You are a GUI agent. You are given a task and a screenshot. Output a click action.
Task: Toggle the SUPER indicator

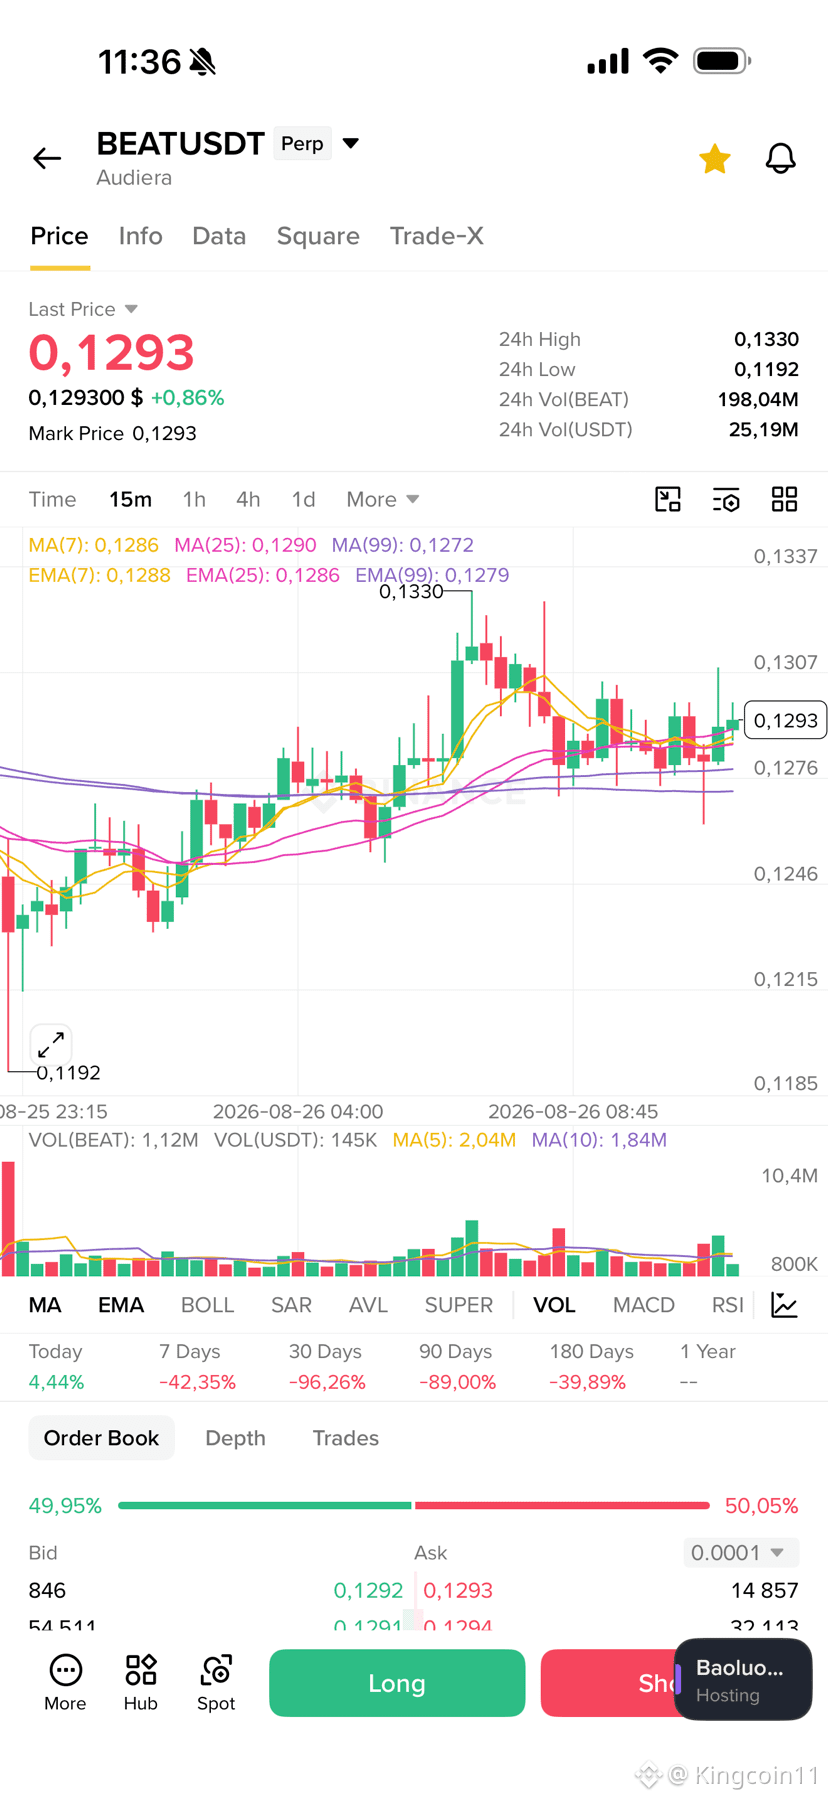tap(458, 1305)
